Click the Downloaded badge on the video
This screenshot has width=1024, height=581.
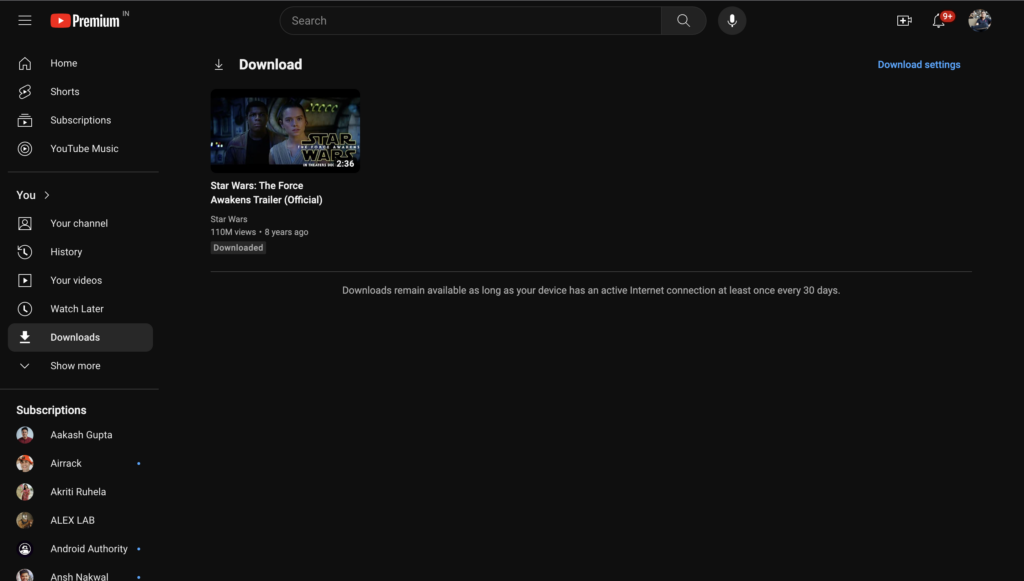[x=237, y=247]
